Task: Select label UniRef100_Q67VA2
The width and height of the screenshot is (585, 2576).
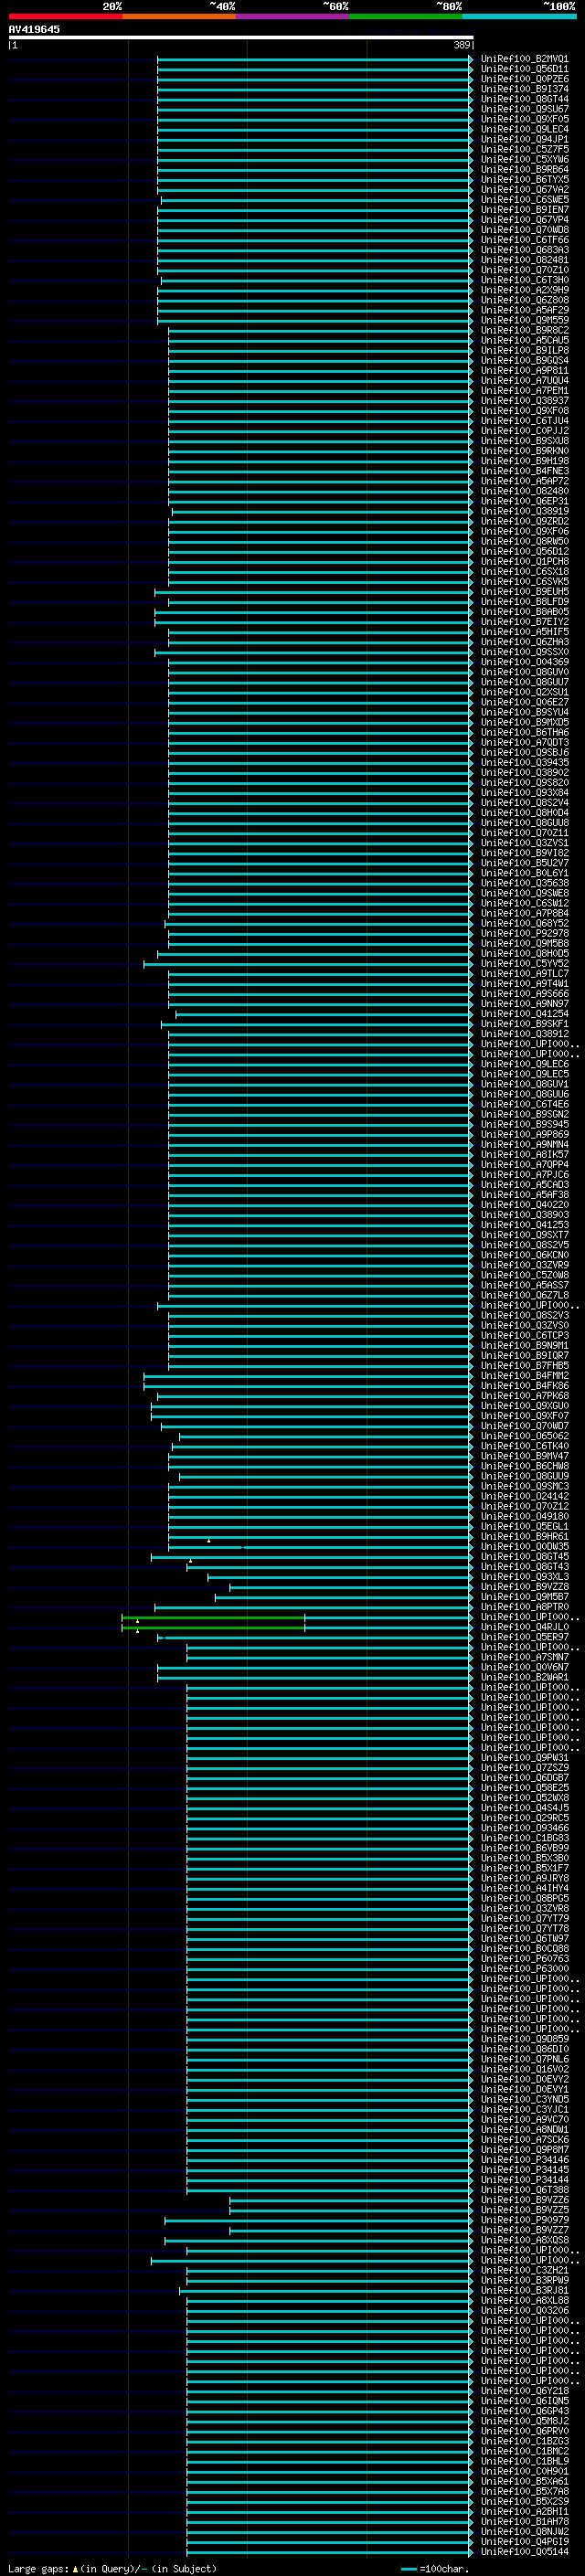Action: point(525,189)
